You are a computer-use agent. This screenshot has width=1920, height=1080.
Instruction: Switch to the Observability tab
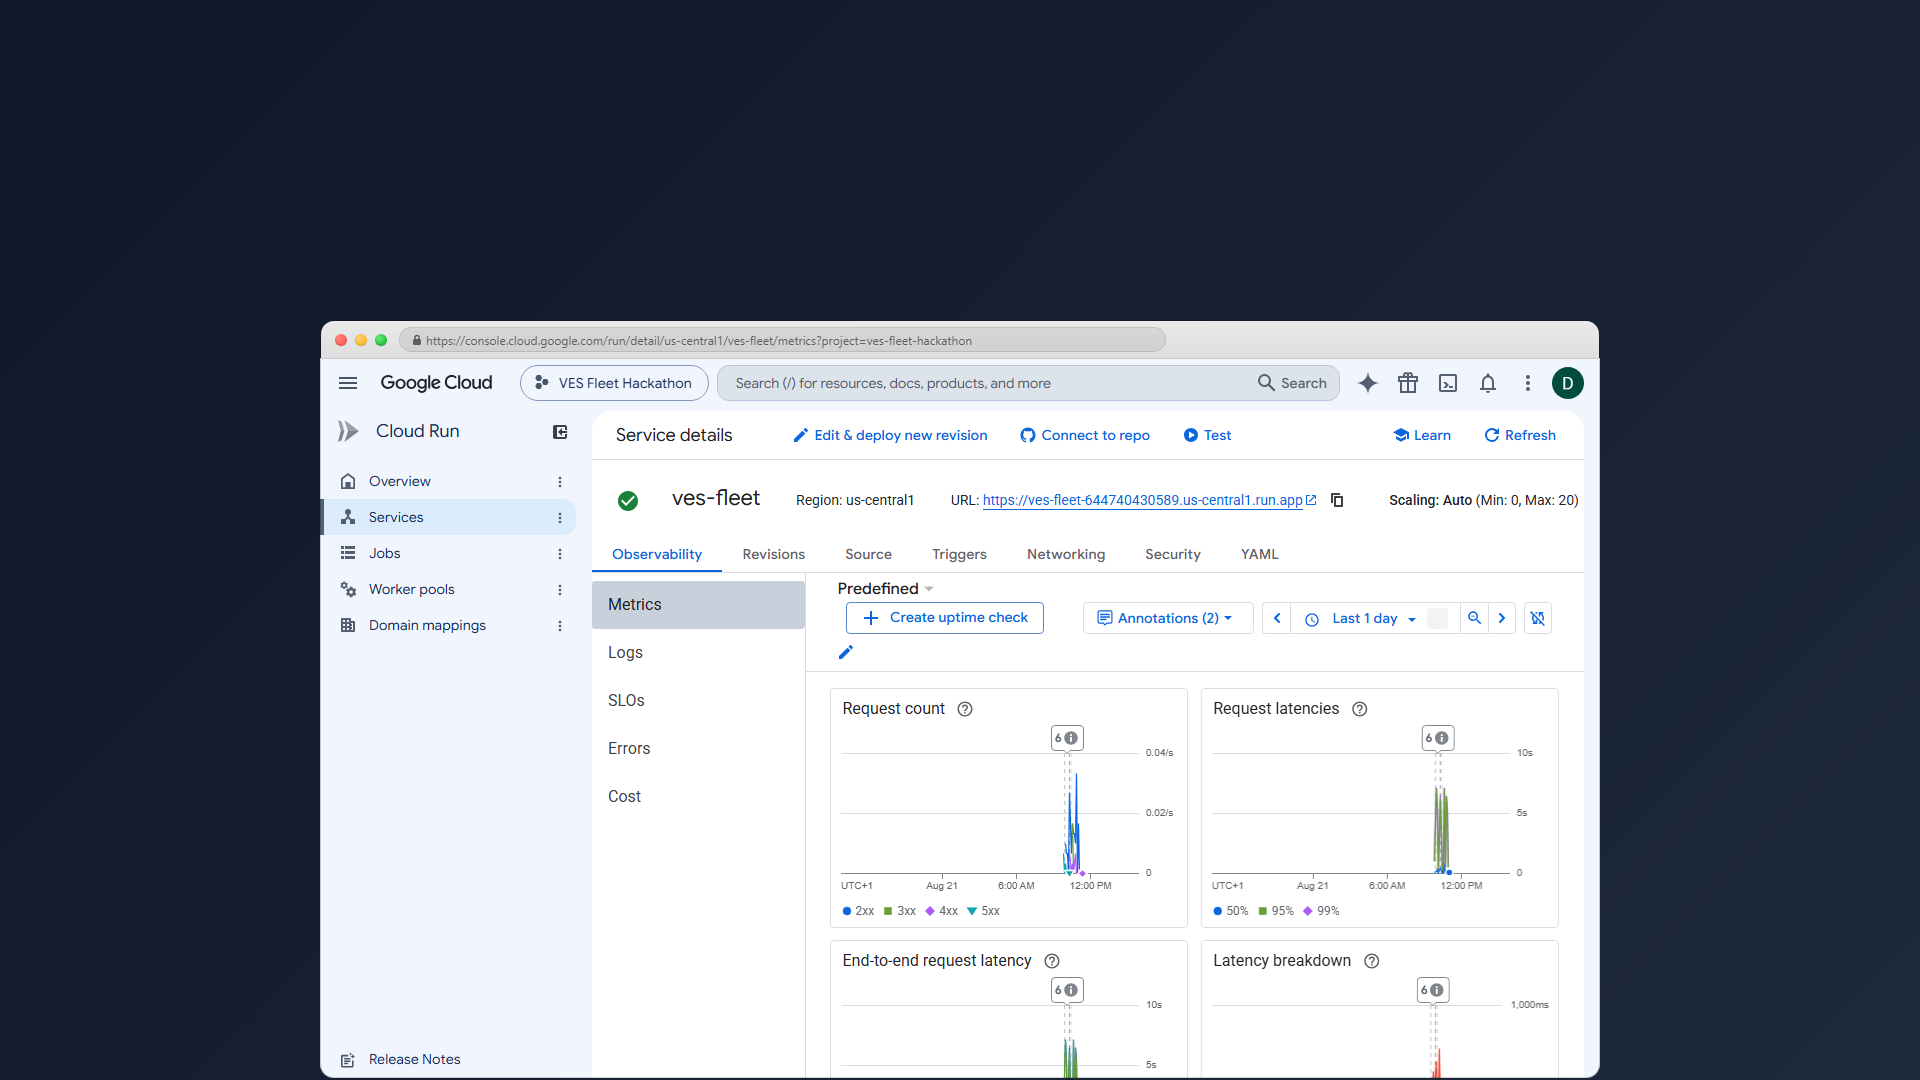tap(657, 554)
